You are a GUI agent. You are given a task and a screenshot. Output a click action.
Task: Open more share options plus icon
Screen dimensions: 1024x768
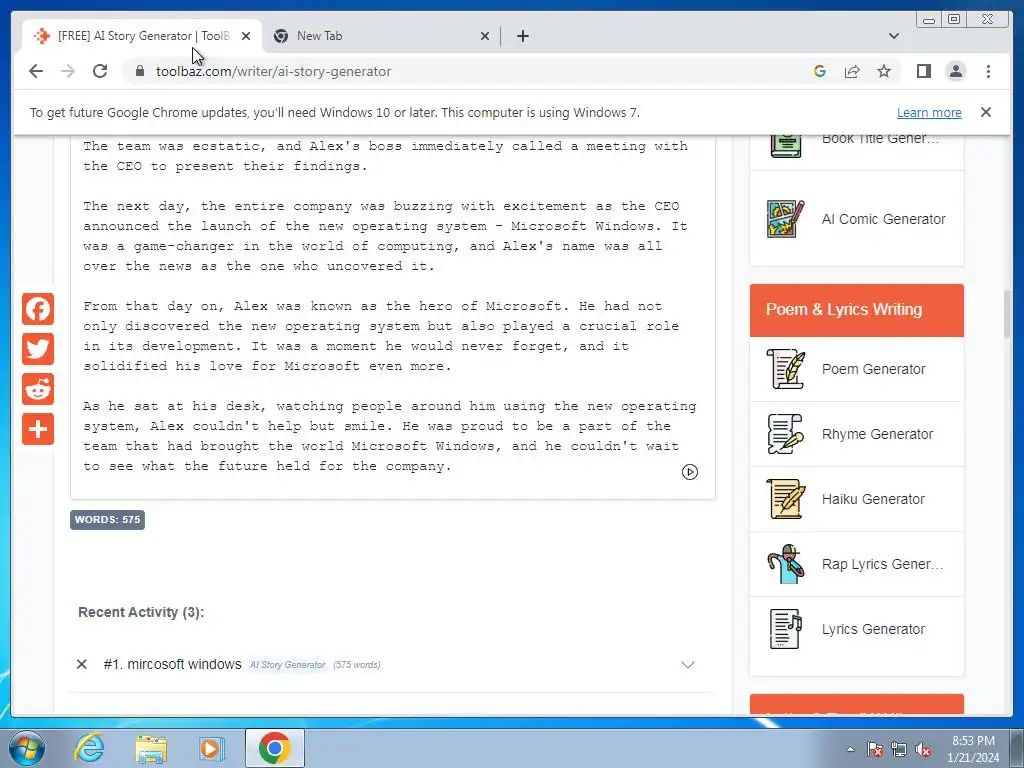tap(38, 429)
